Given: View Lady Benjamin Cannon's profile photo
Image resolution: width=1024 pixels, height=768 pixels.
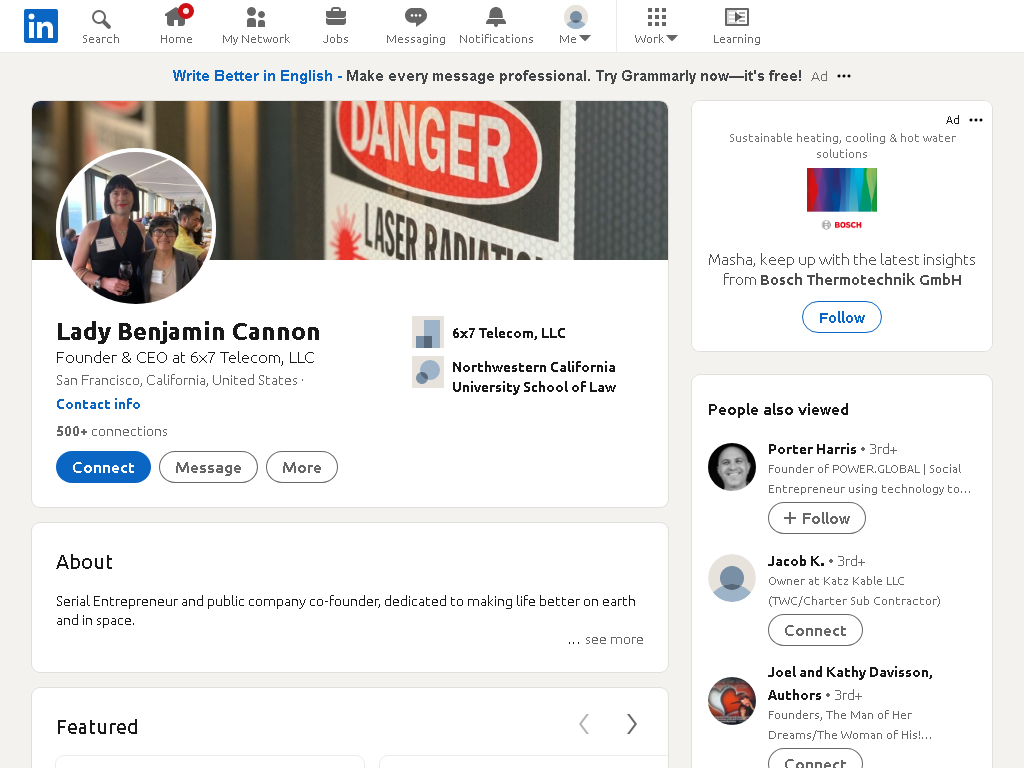Looking at the screenshot, I should [136, 226].
